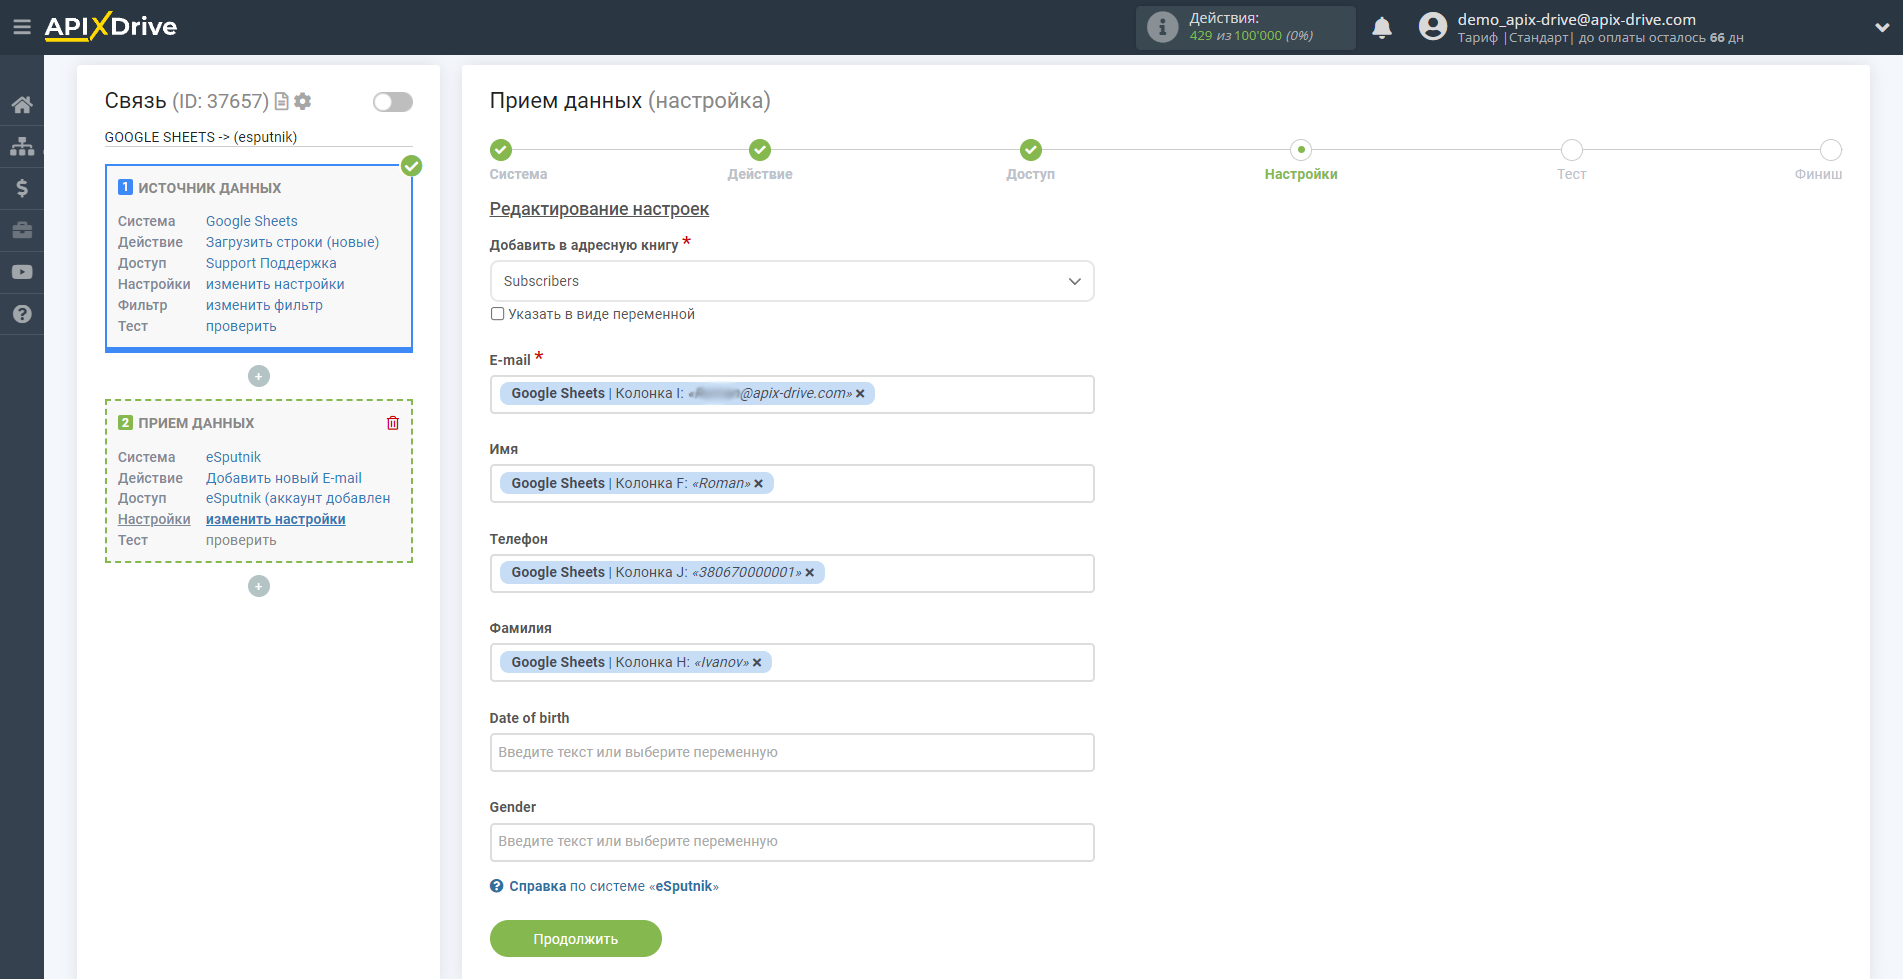
Task: Click source изменить настройки link
Action: click(x=275, y=284)
